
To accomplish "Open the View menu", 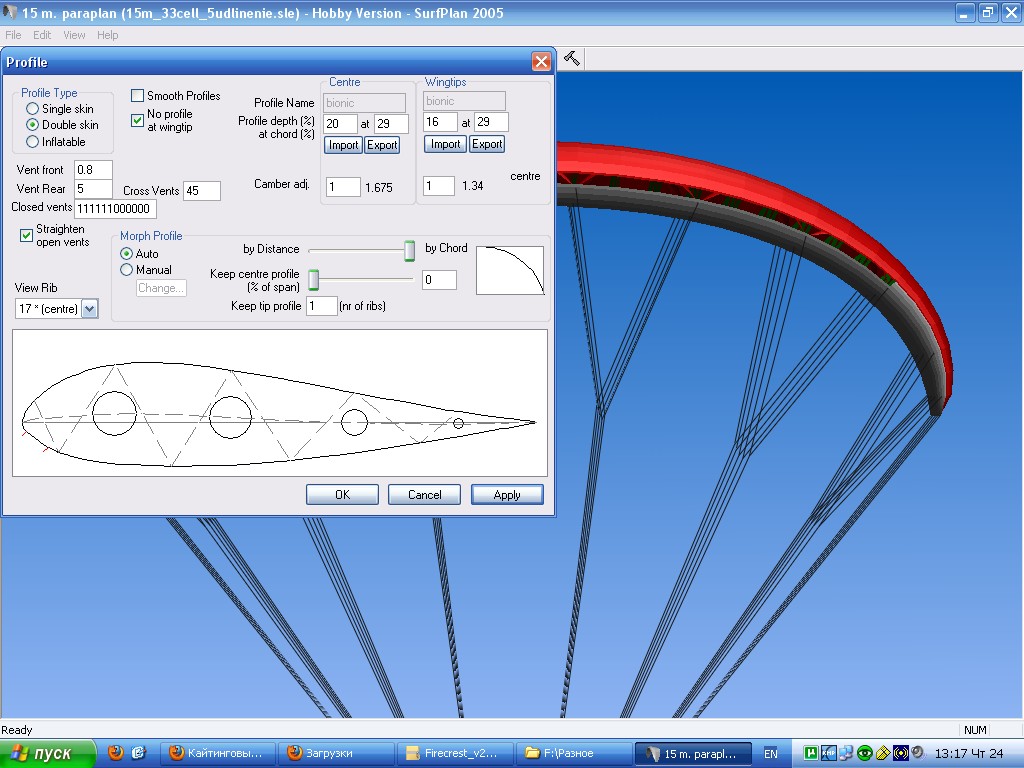I will [x=74, y=35].
